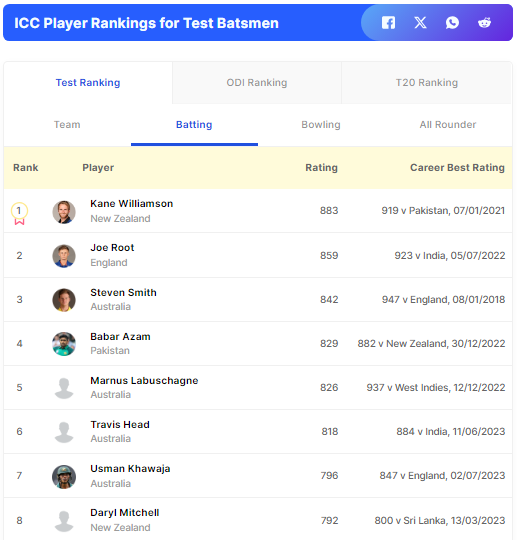Share rankings on Reddit
Viewport: 517px width, 540px height.
pos(484,23)
